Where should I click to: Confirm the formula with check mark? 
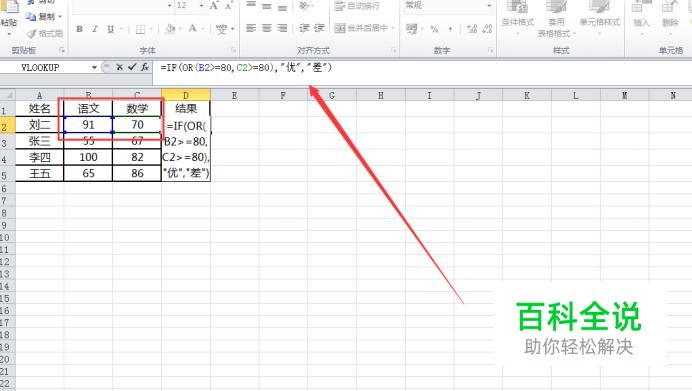point(132,67)
